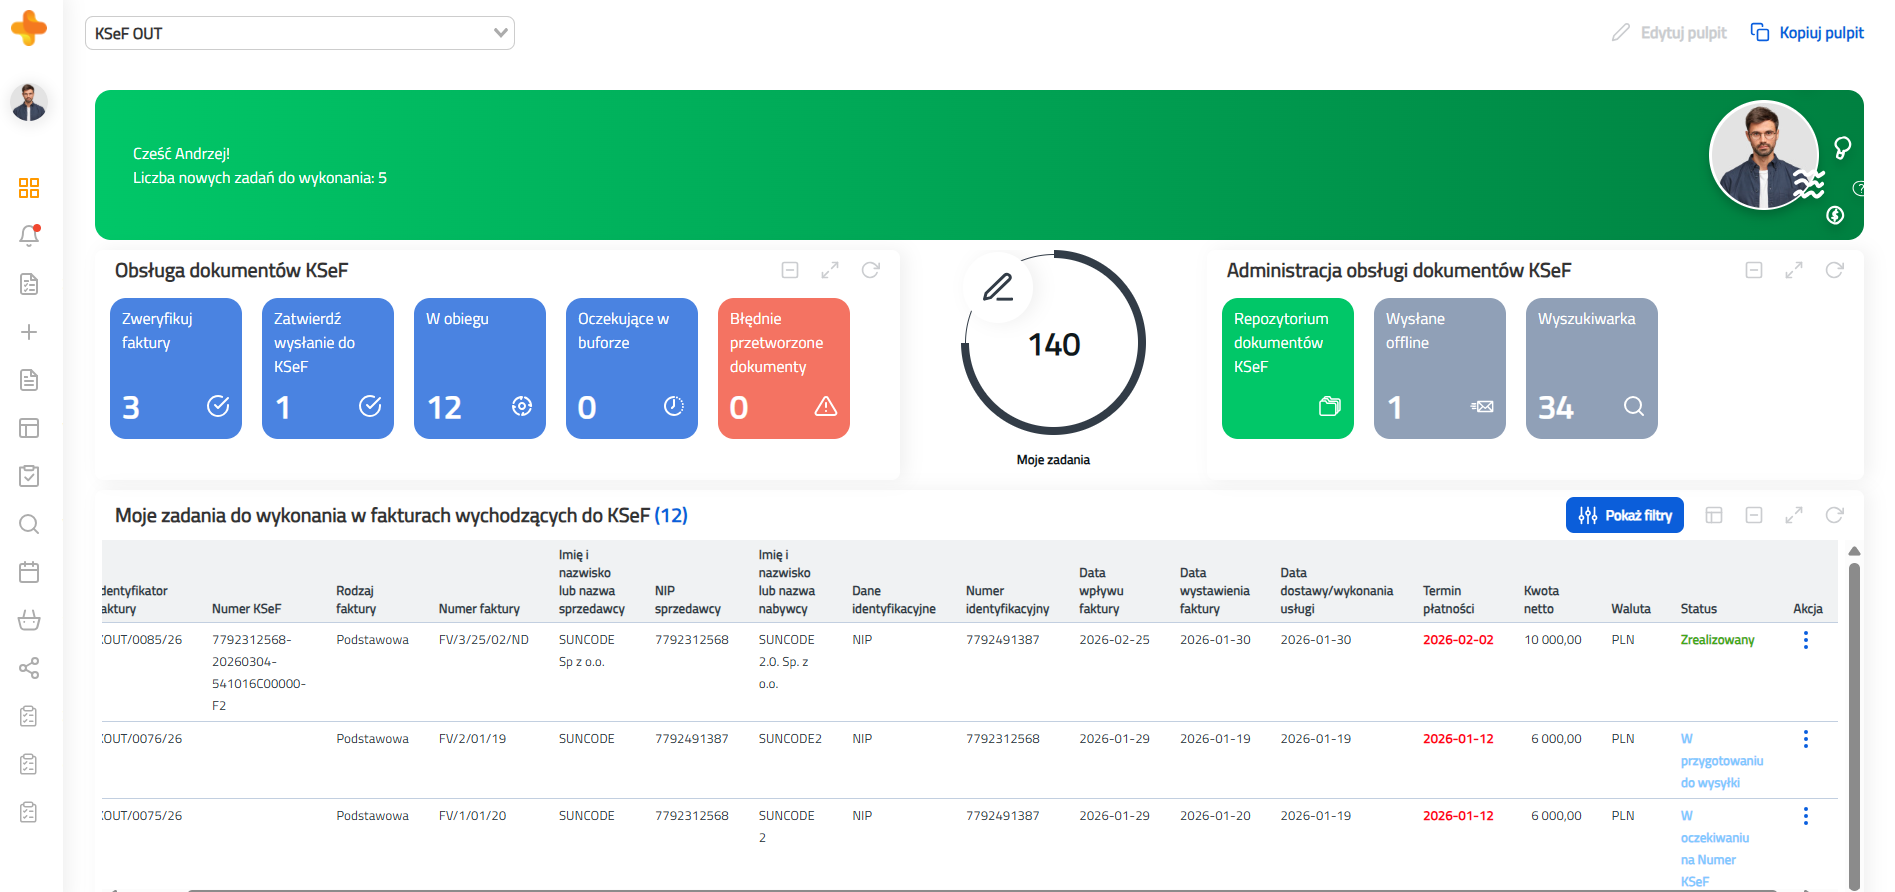
Task: Refresh the Obsługa dokumentów KSeF panel
Action: click(x=870, y=270)
